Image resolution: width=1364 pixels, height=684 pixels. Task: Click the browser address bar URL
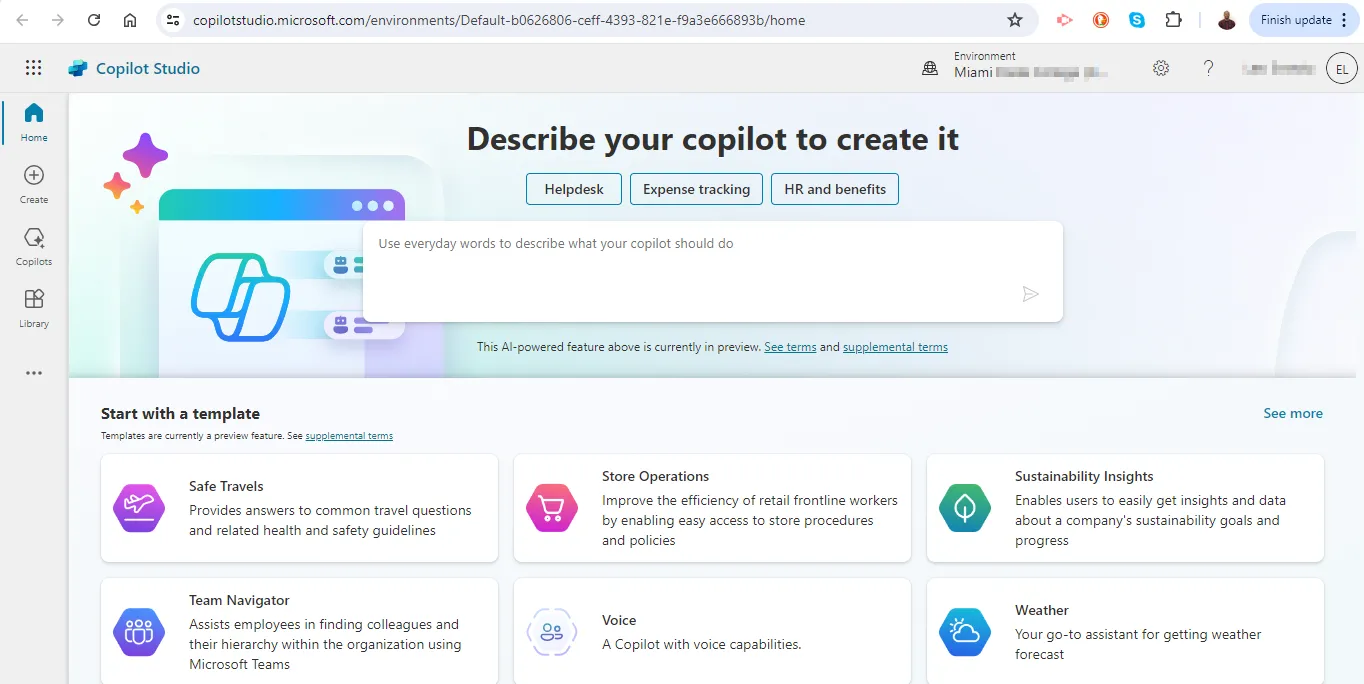point(499,20)
